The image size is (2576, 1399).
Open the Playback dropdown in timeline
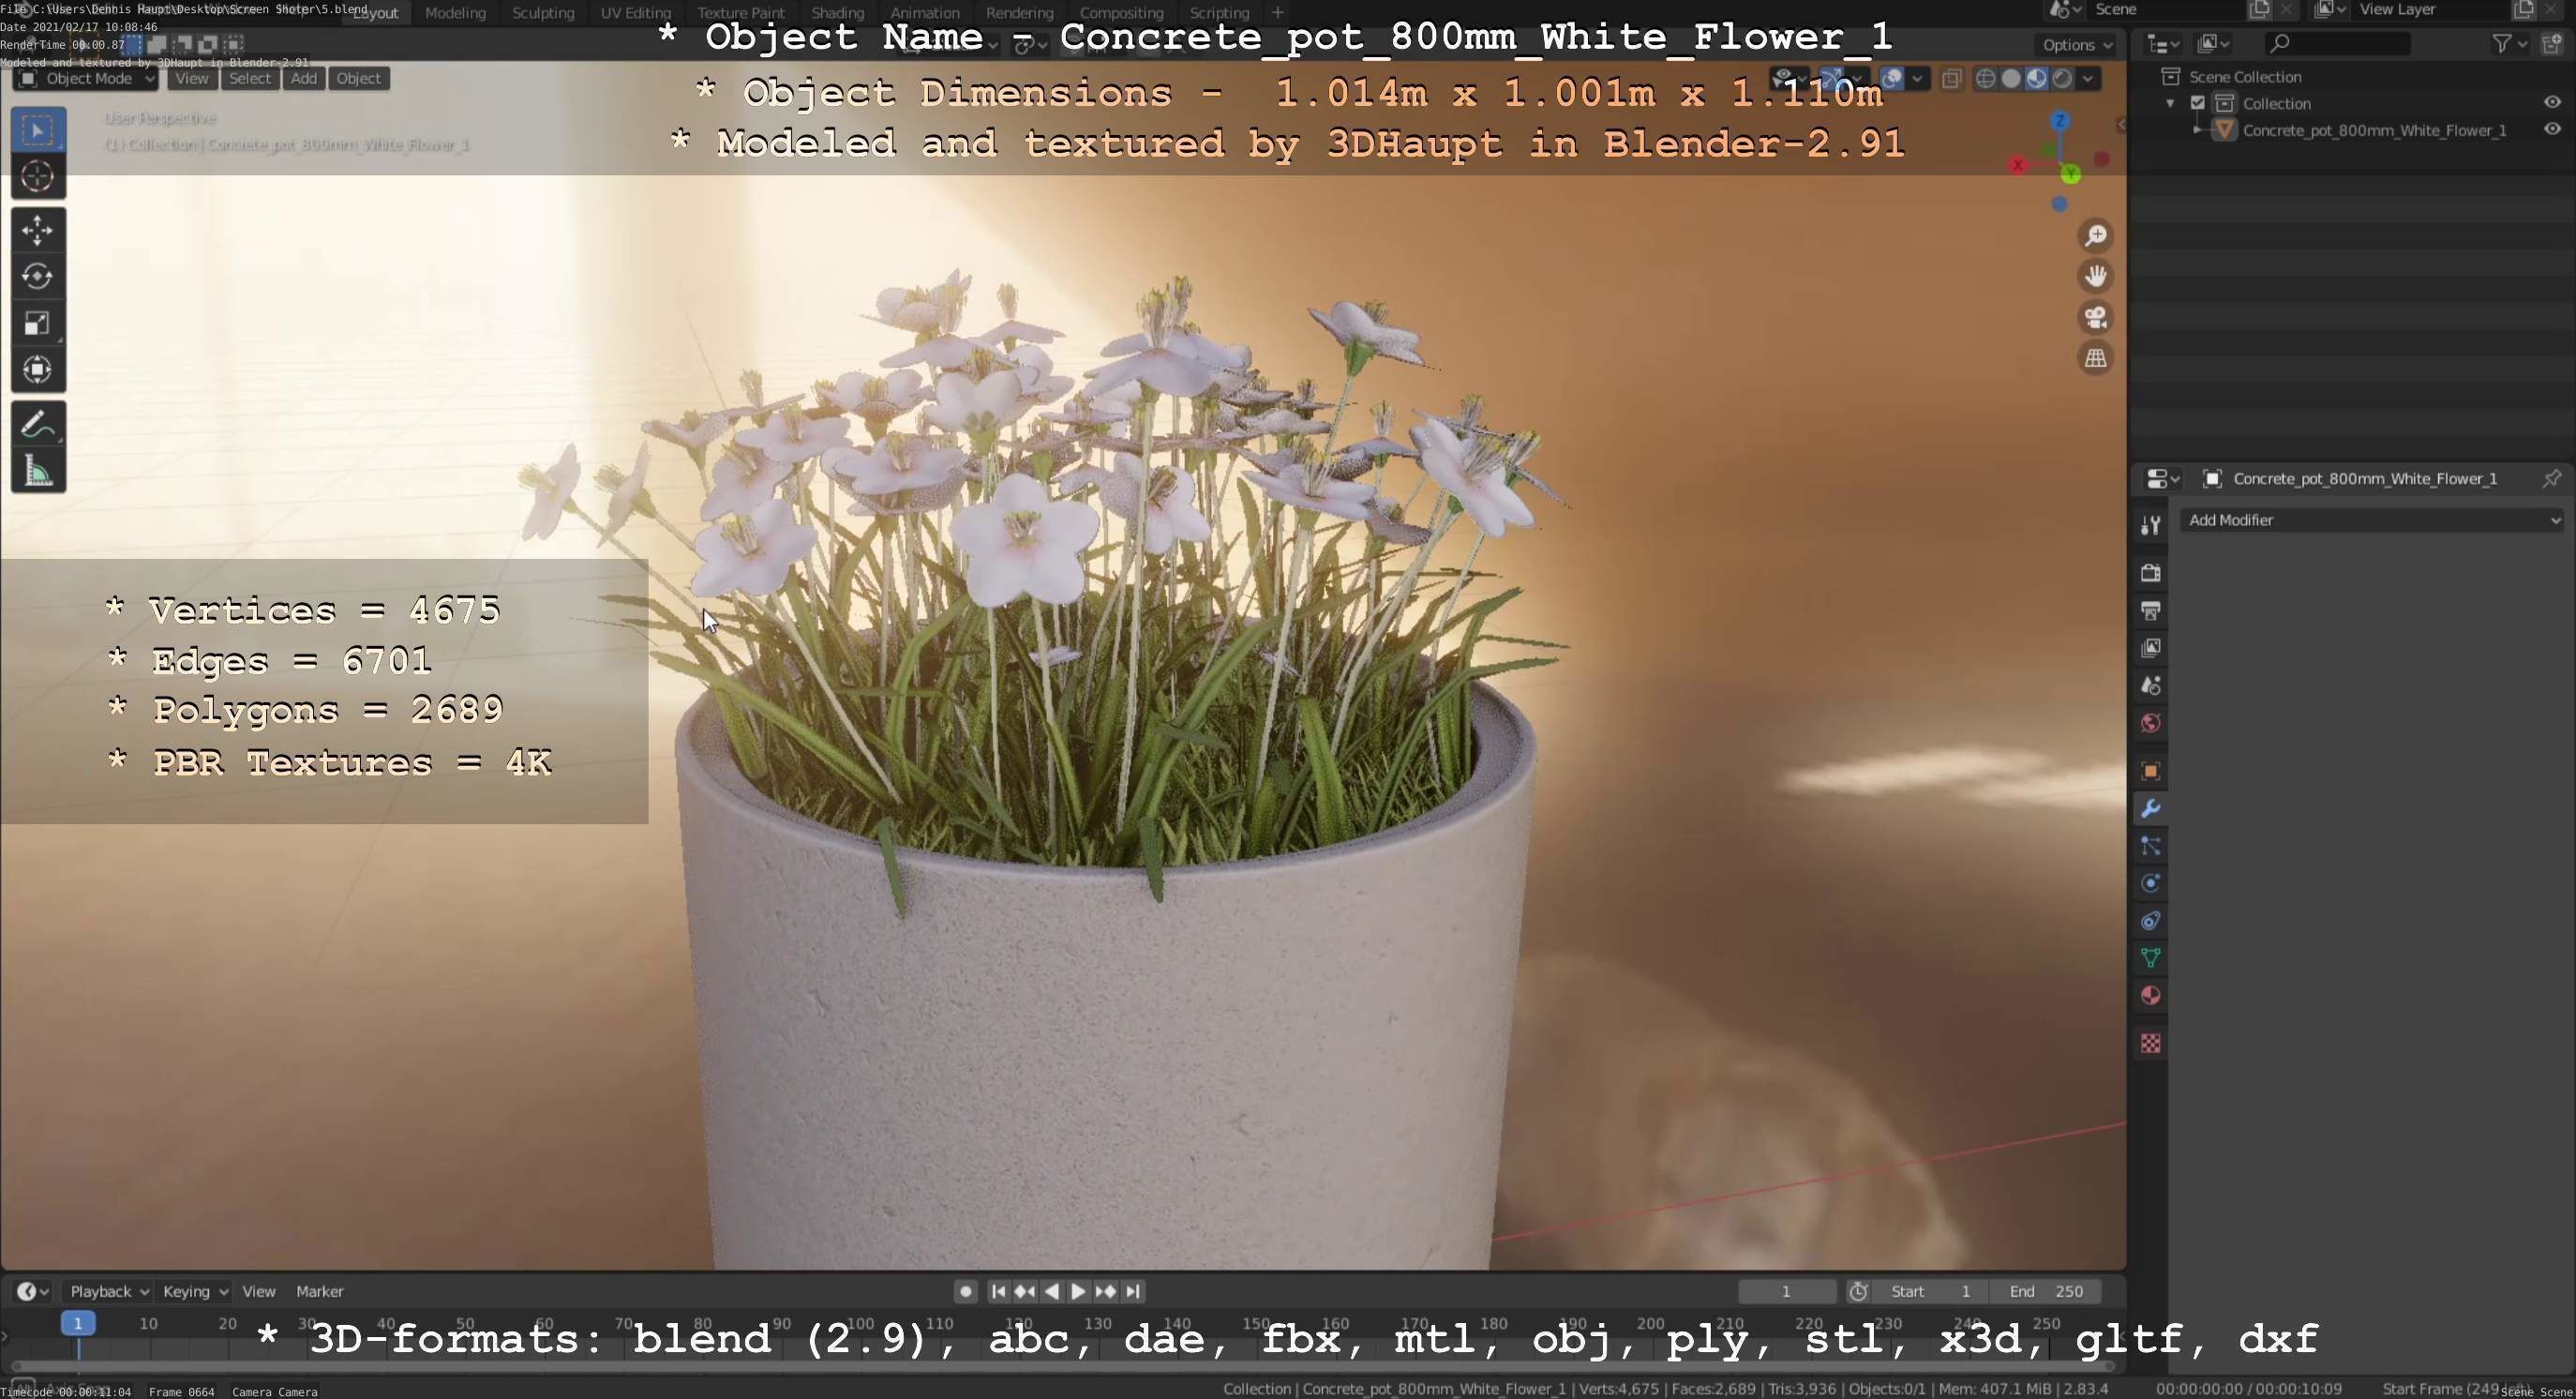[x=108, y=1291]
